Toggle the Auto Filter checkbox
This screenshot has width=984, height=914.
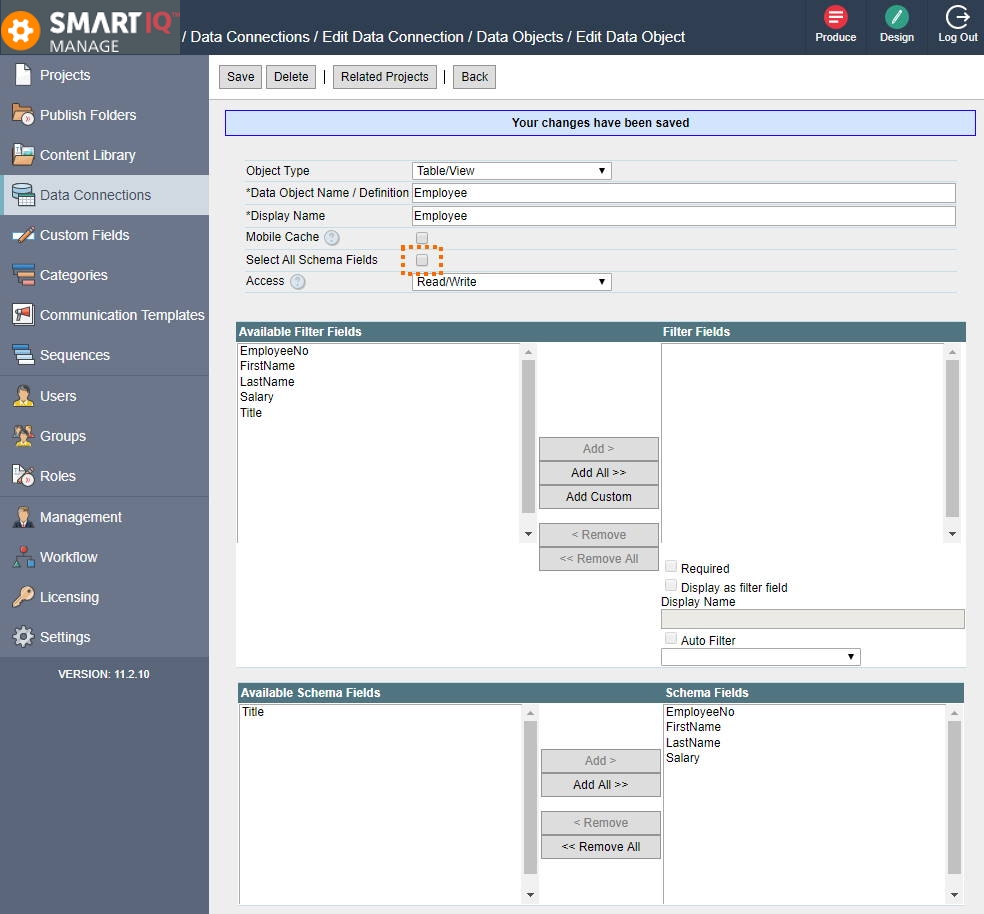670,638
